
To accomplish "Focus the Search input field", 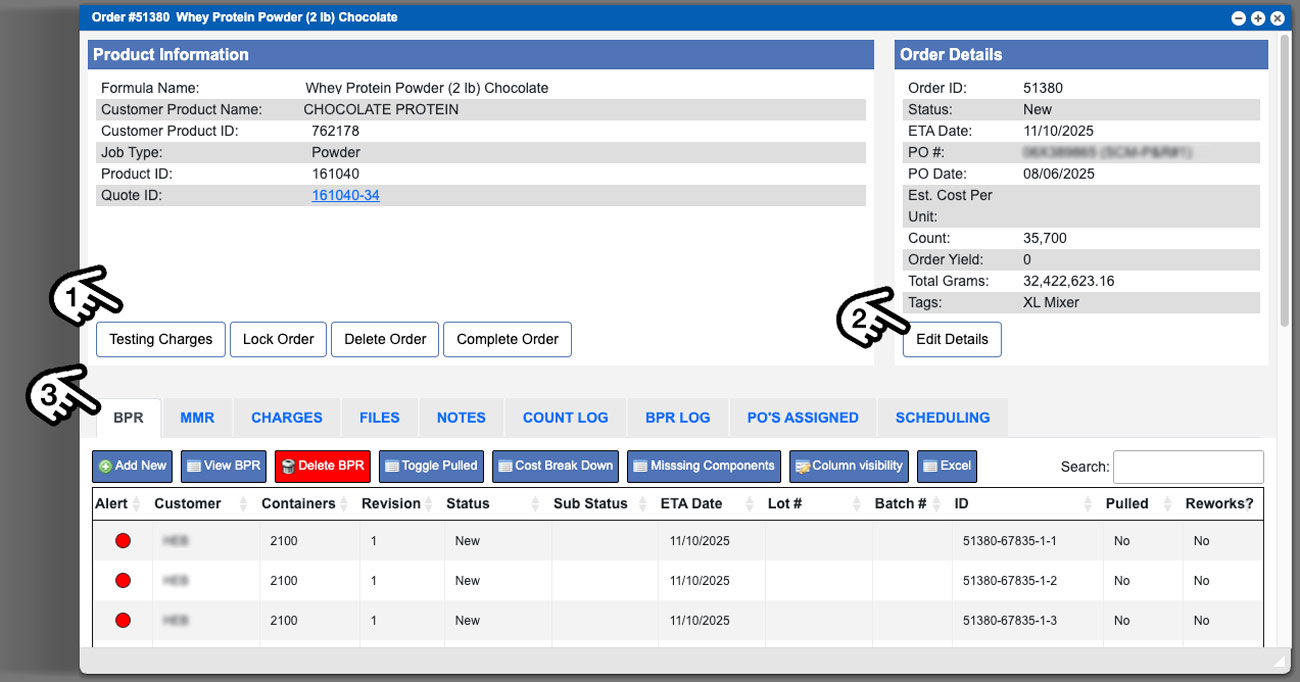I will 1188,467.
